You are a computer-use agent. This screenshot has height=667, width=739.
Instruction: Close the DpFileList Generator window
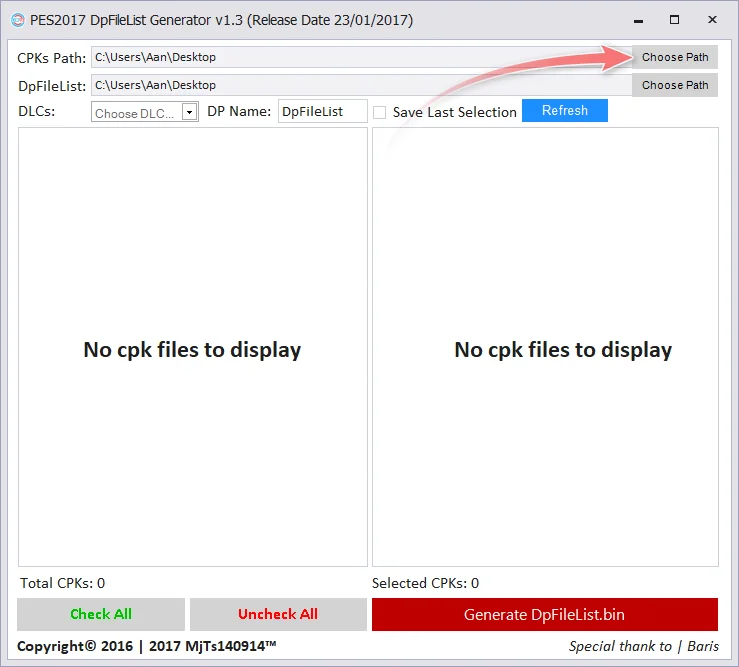point(712,20)
